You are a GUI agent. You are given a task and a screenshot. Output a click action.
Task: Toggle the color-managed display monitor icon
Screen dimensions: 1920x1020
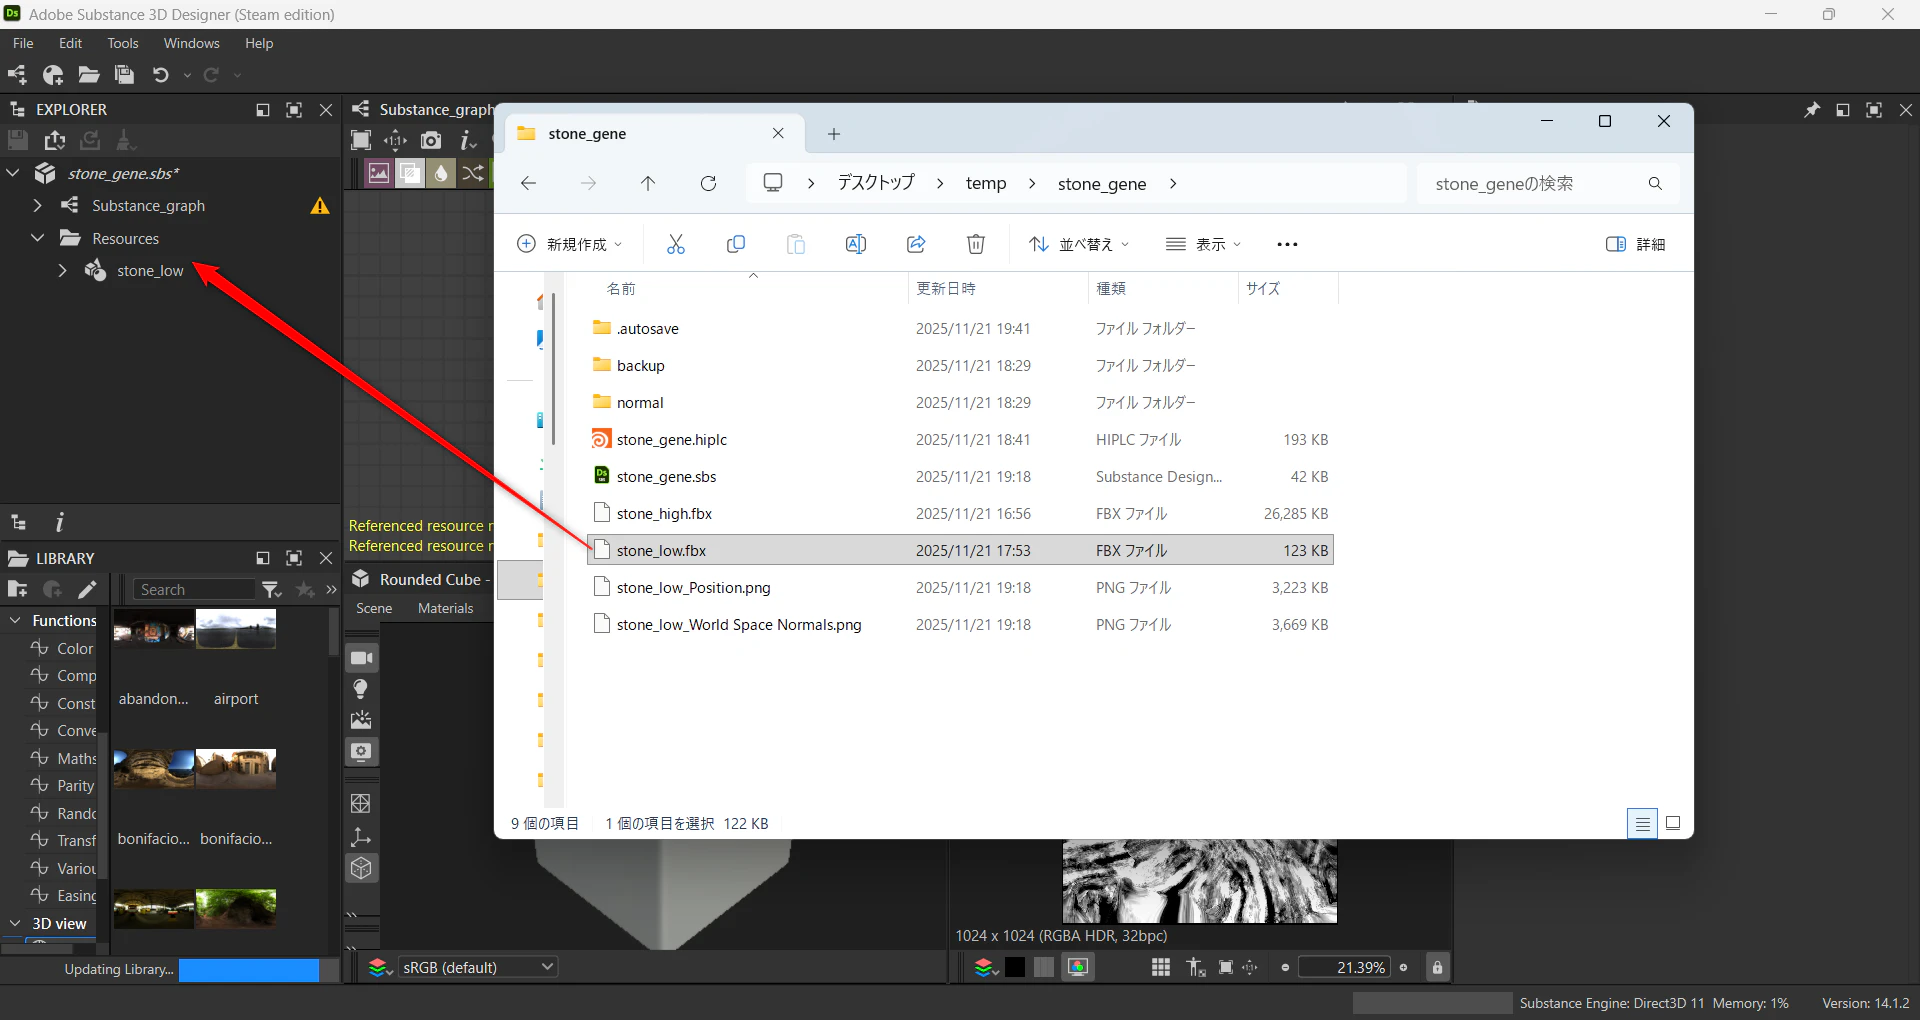click(1078, 967)
